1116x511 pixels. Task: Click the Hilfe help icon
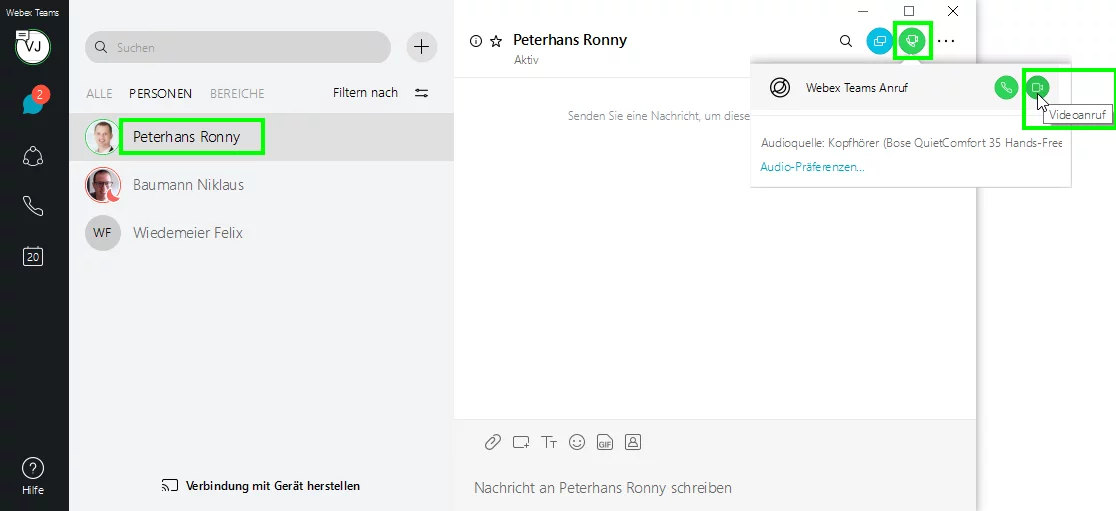click(x=33, y=469)
